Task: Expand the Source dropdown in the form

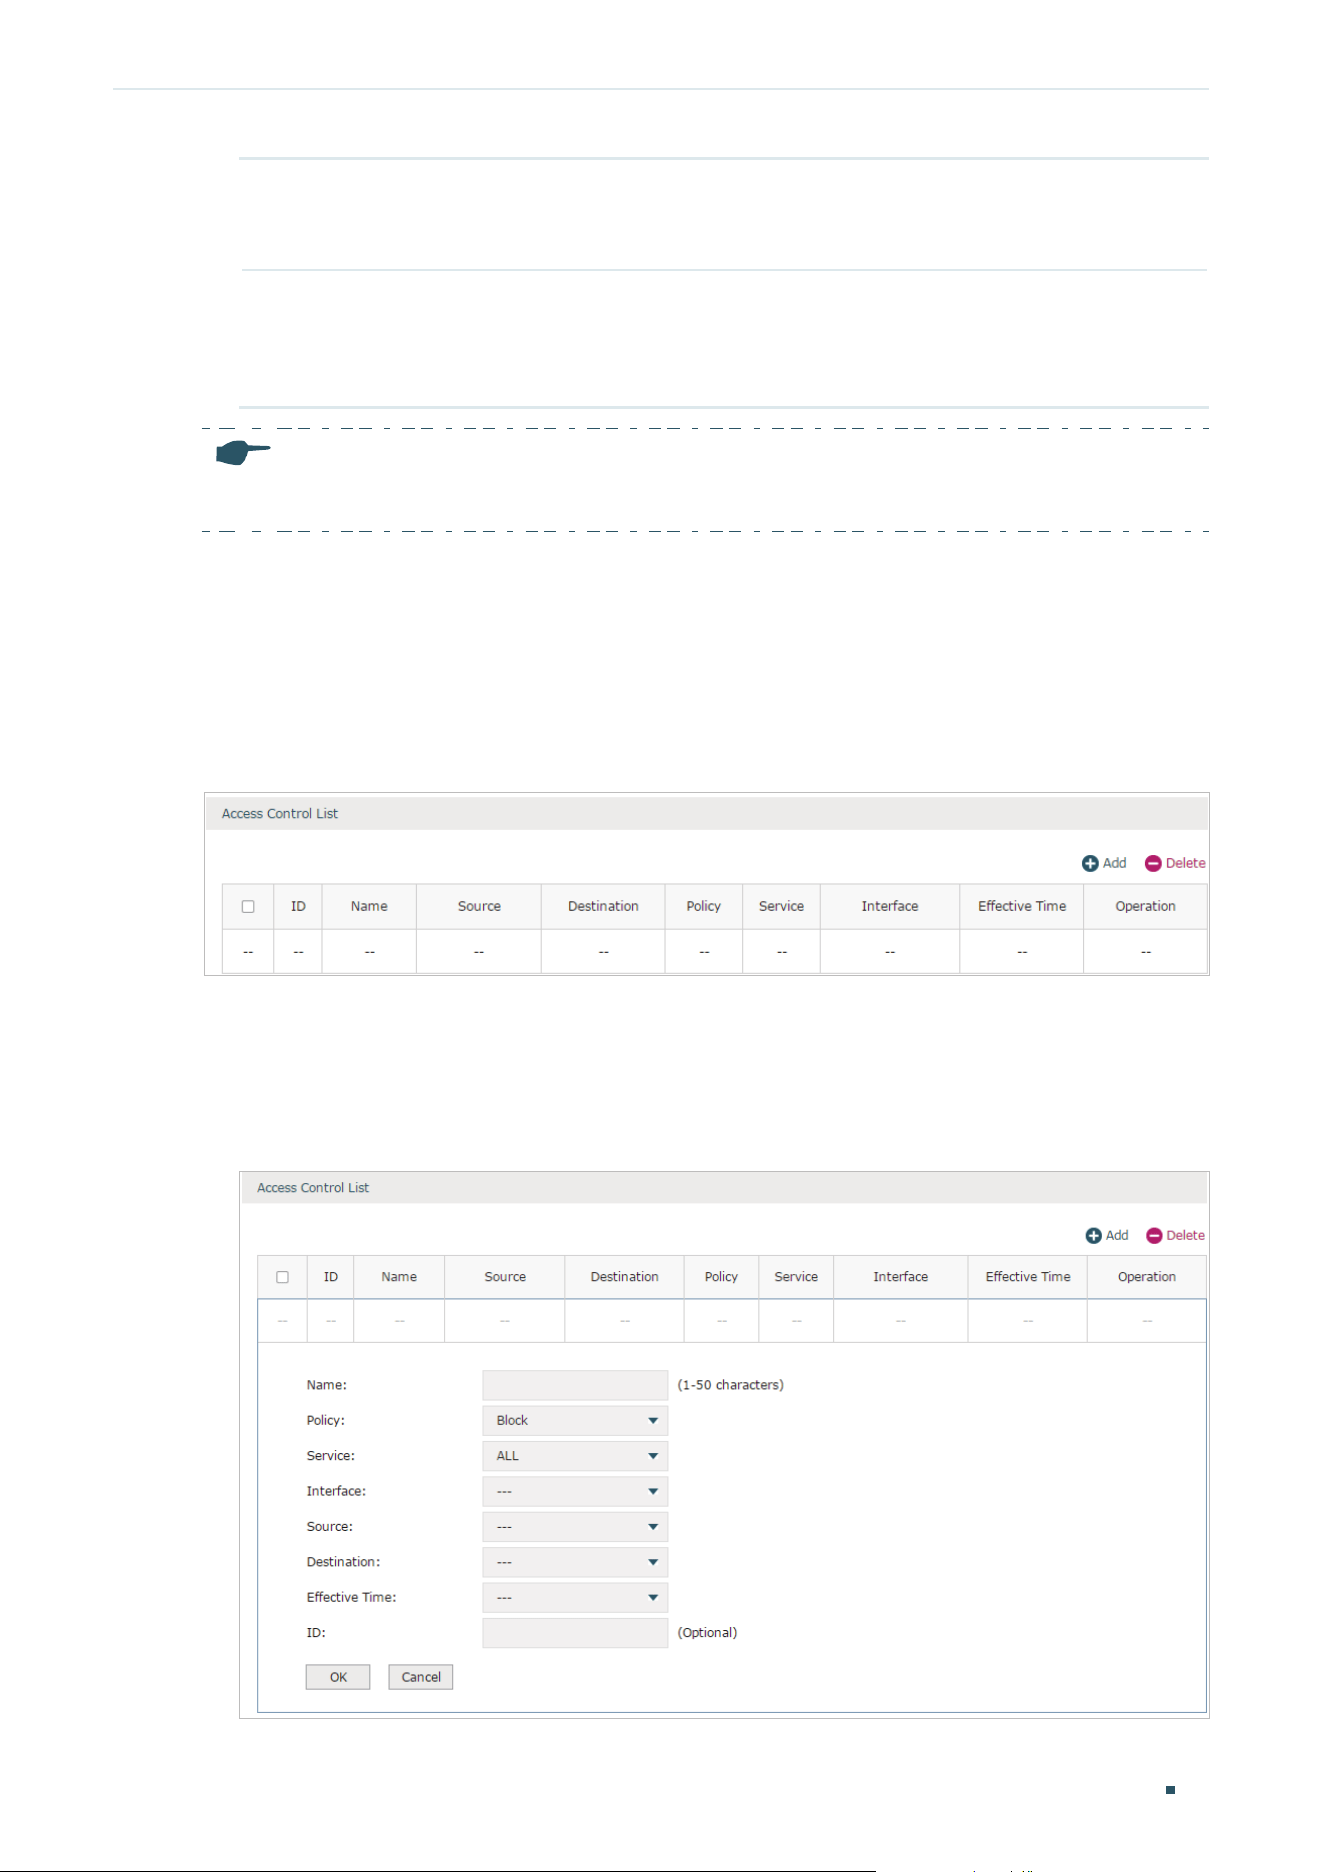Action: [575, 1527]
